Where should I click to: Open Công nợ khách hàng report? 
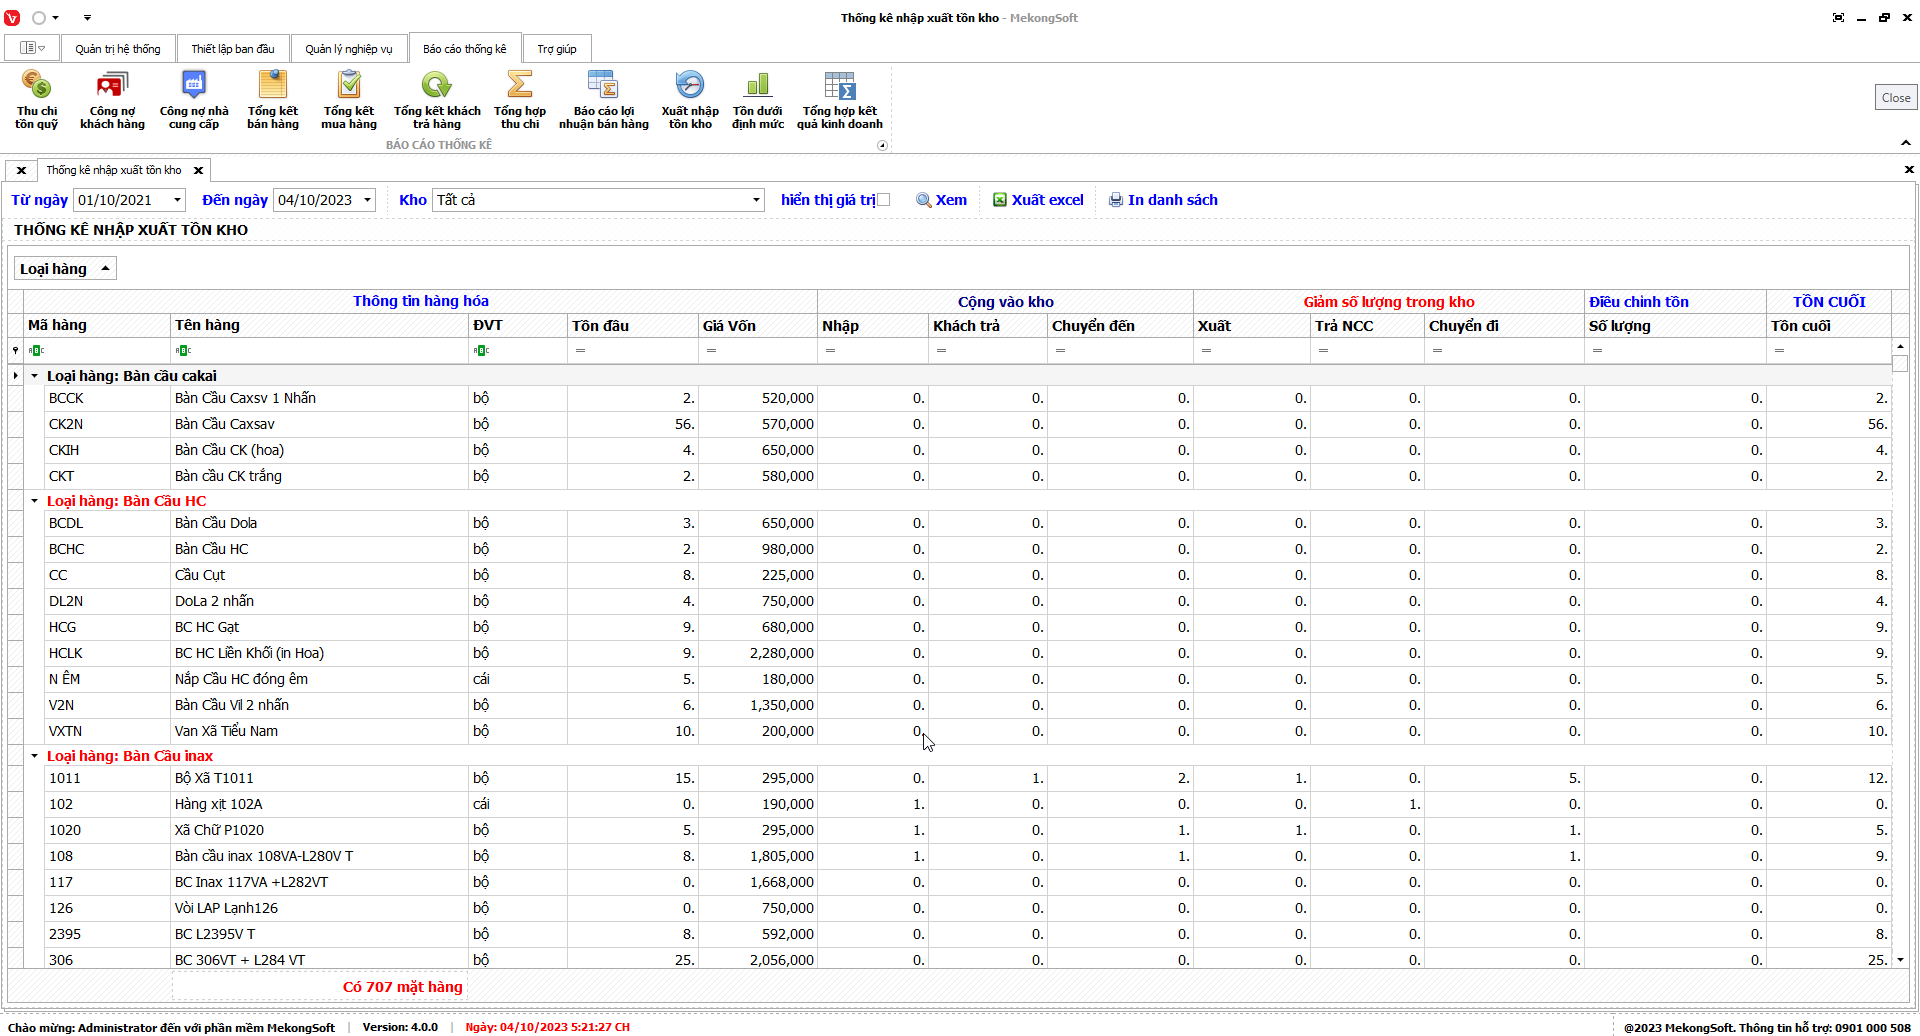[x=112, y=100]
